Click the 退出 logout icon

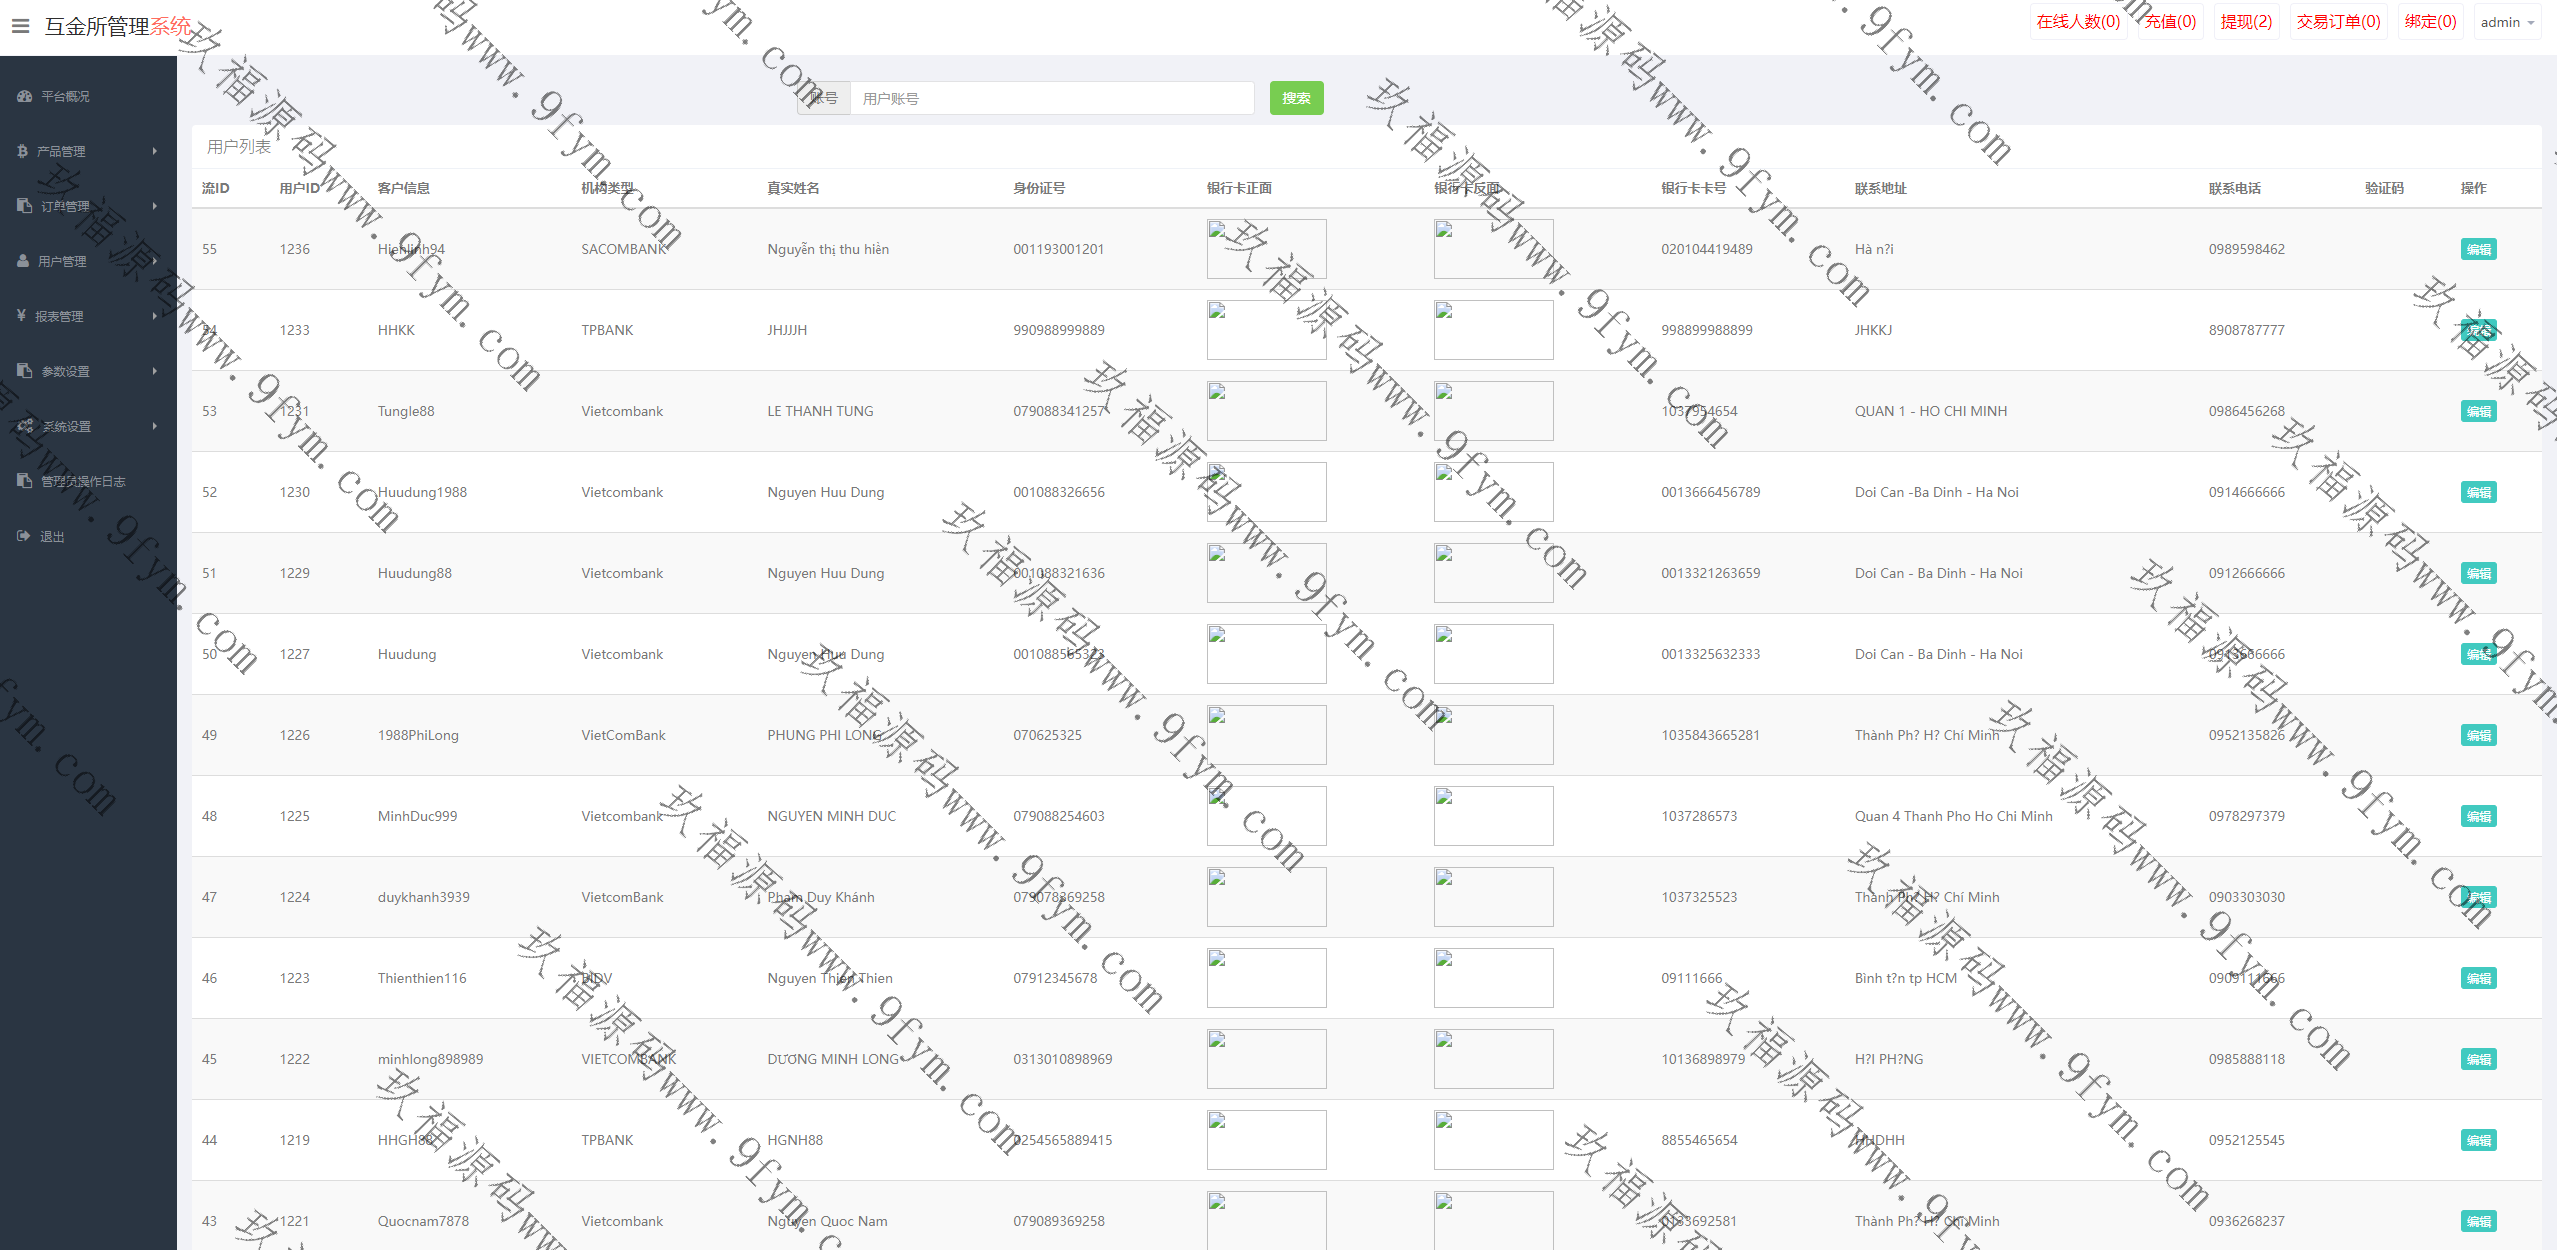tap(24, 536)
